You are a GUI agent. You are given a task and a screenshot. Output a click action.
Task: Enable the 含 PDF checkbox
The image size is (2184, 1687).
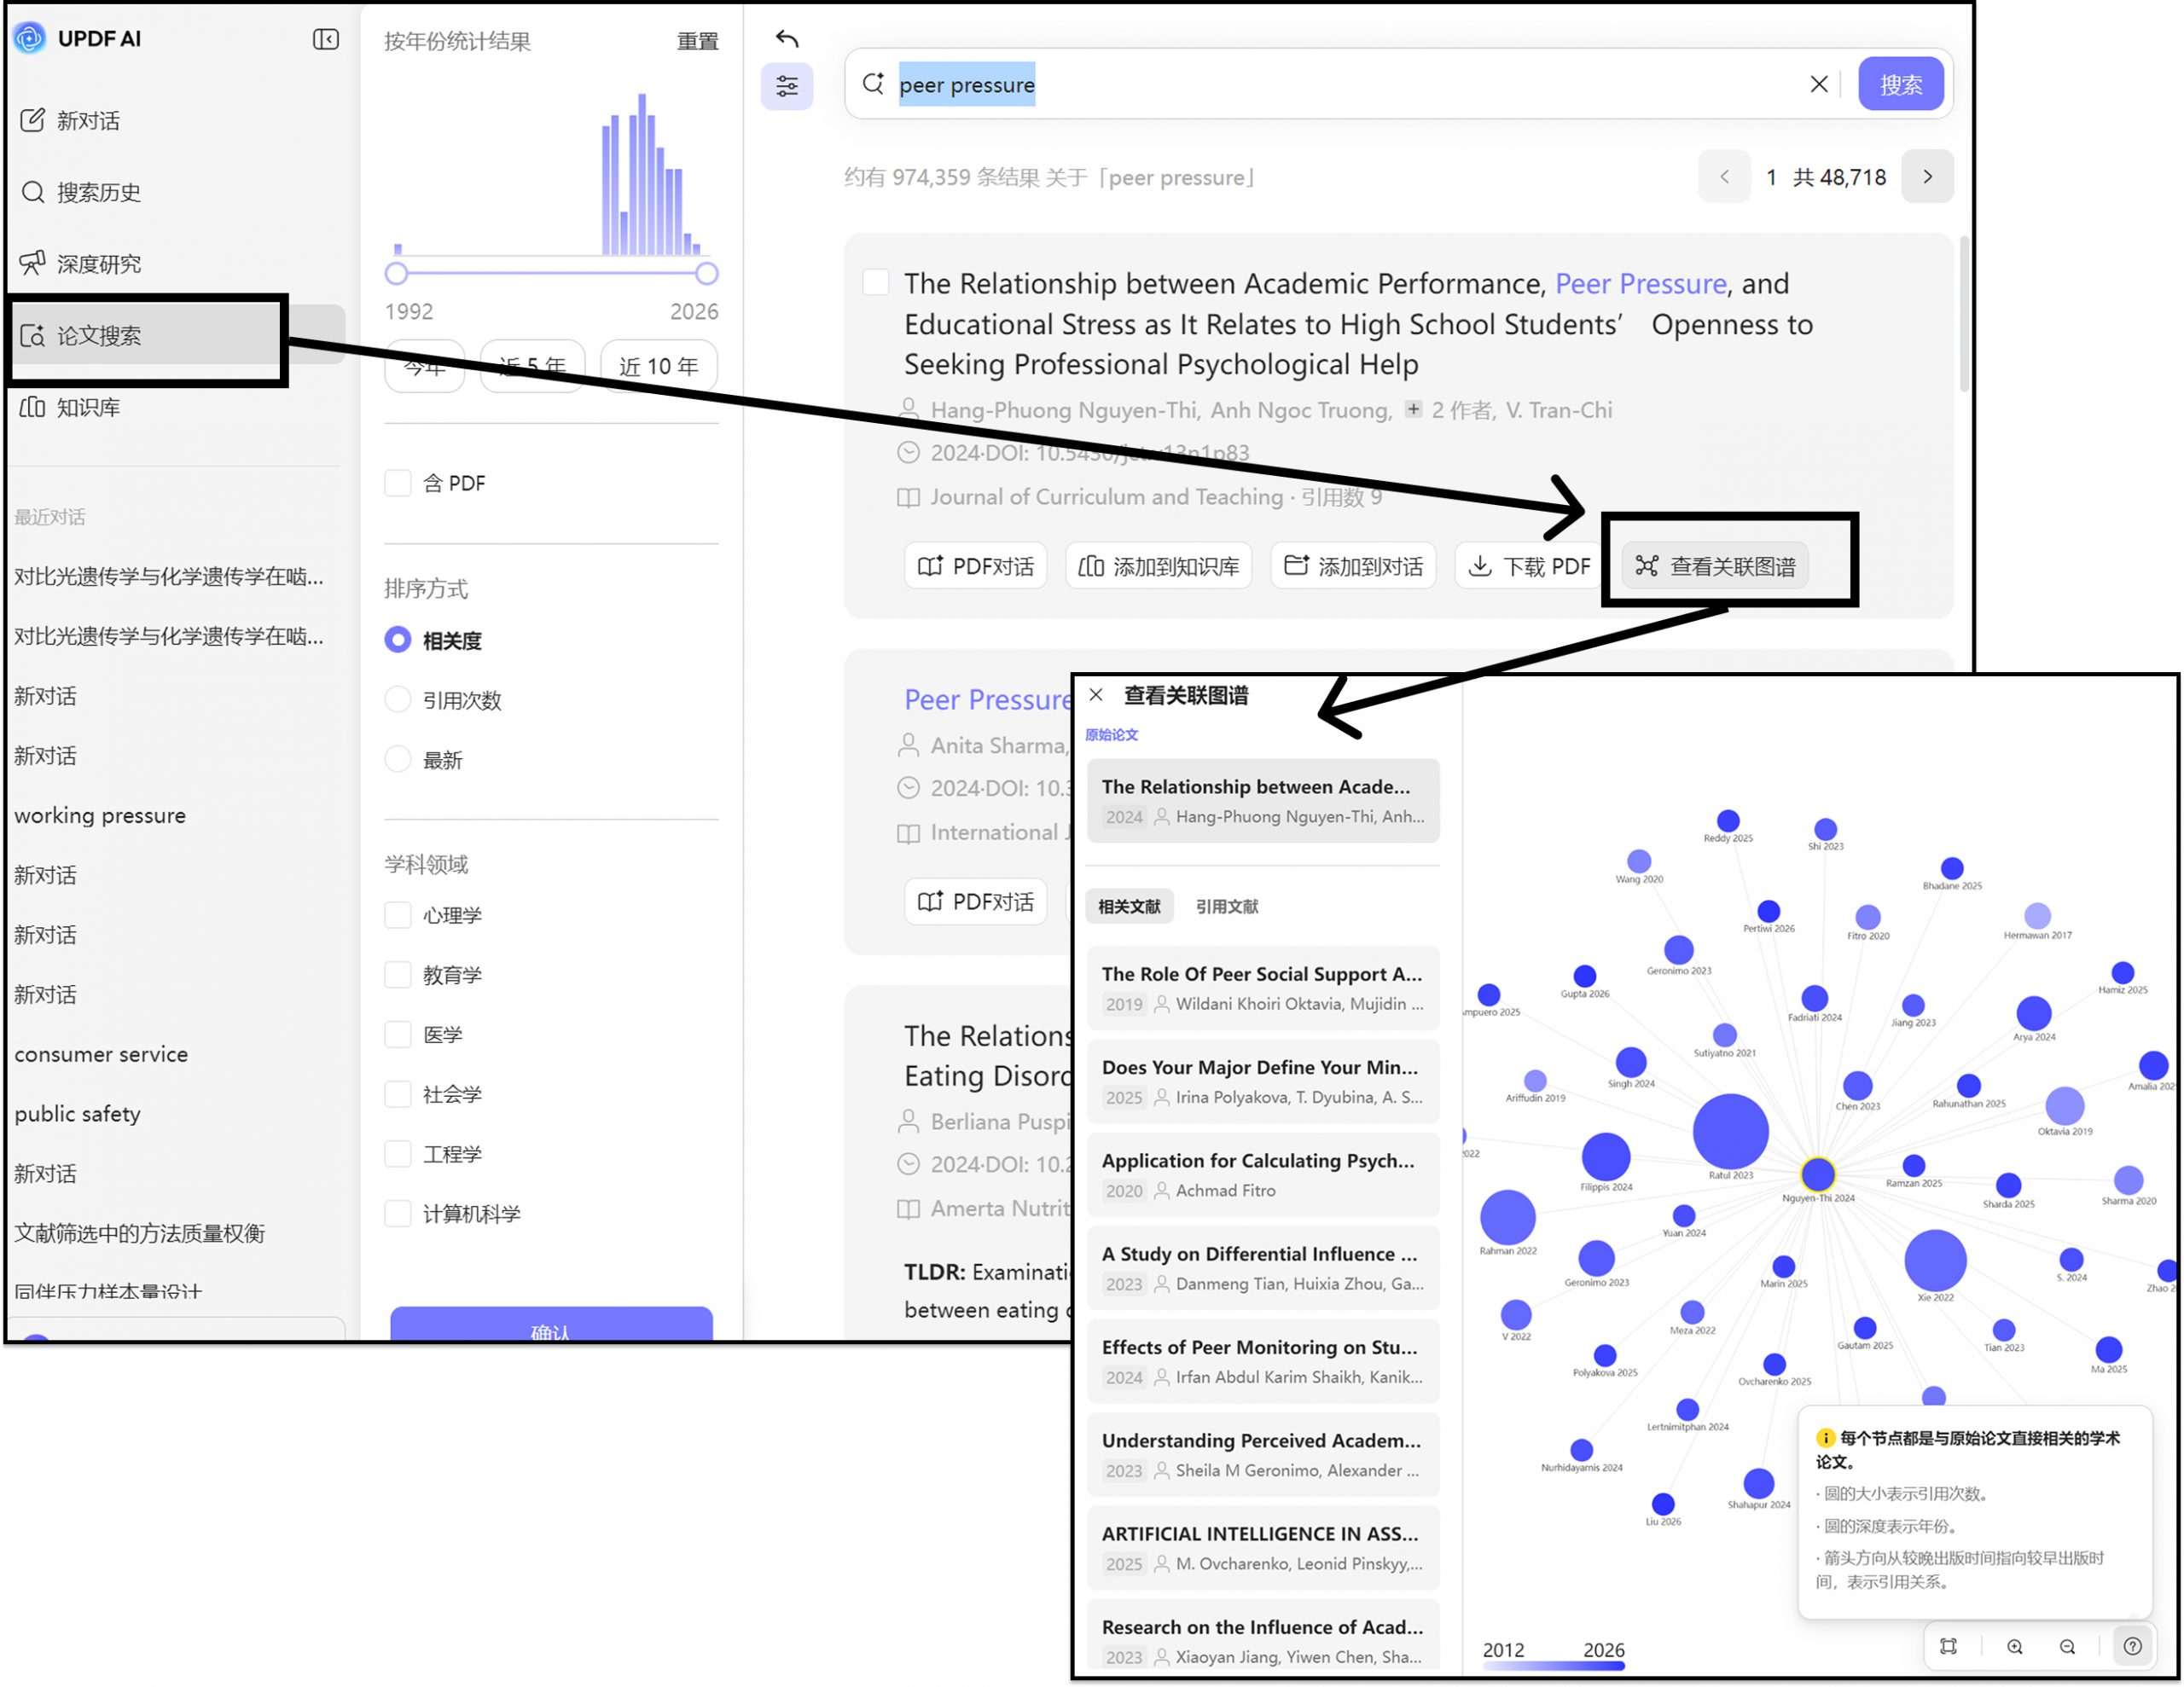(398, 483)
